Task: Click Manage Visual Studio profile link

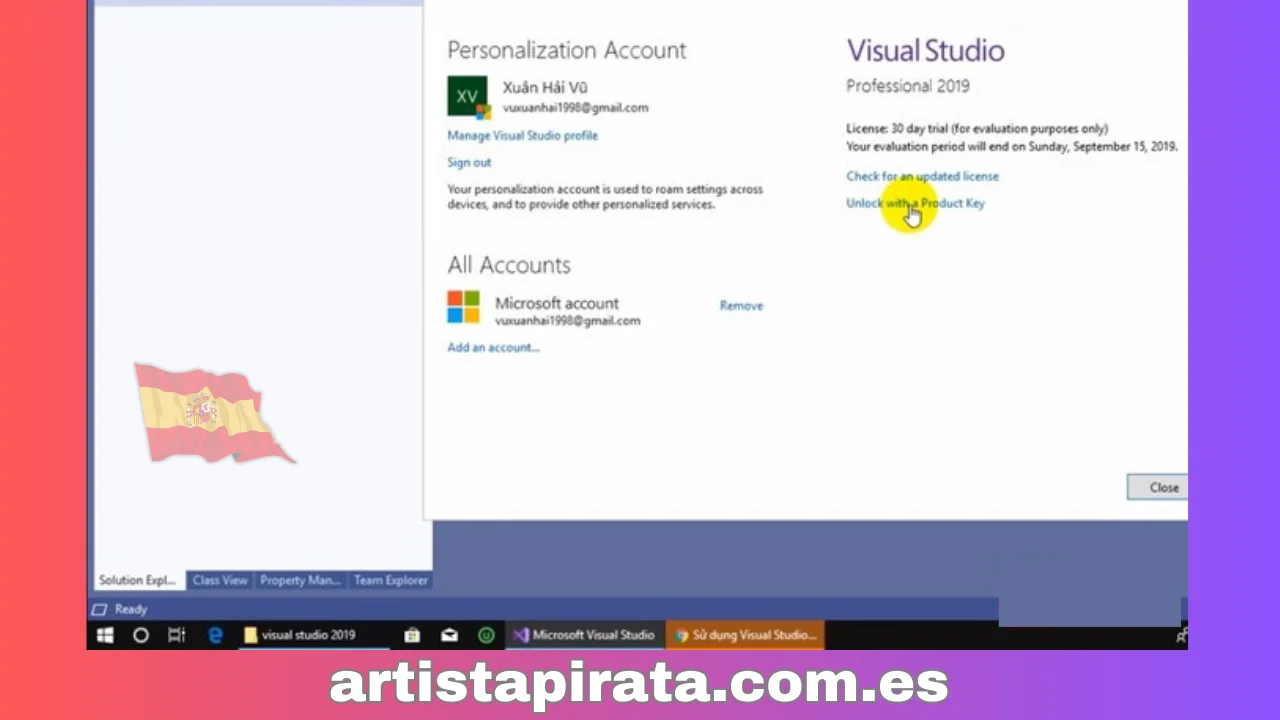Action: 522,136
